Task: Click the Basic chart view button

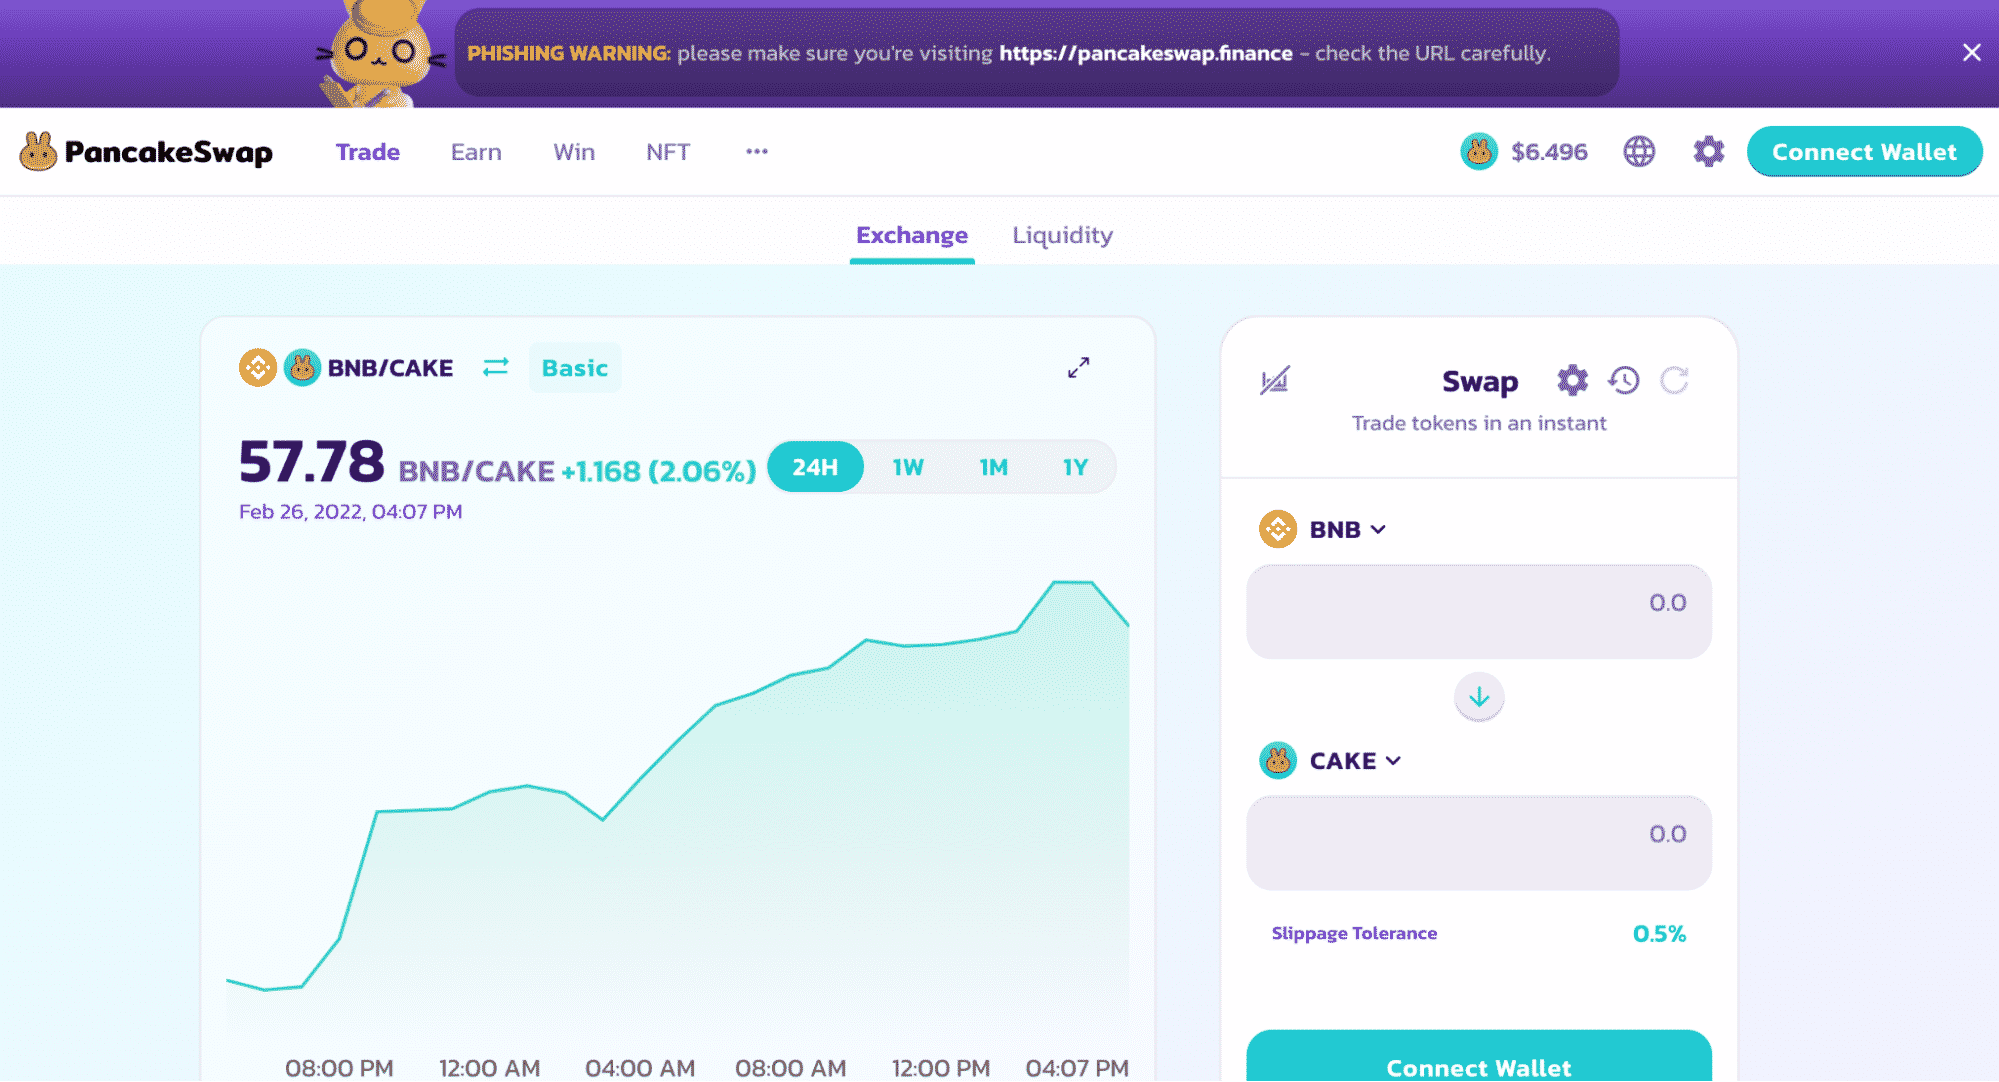Action: tap(575, 368)
